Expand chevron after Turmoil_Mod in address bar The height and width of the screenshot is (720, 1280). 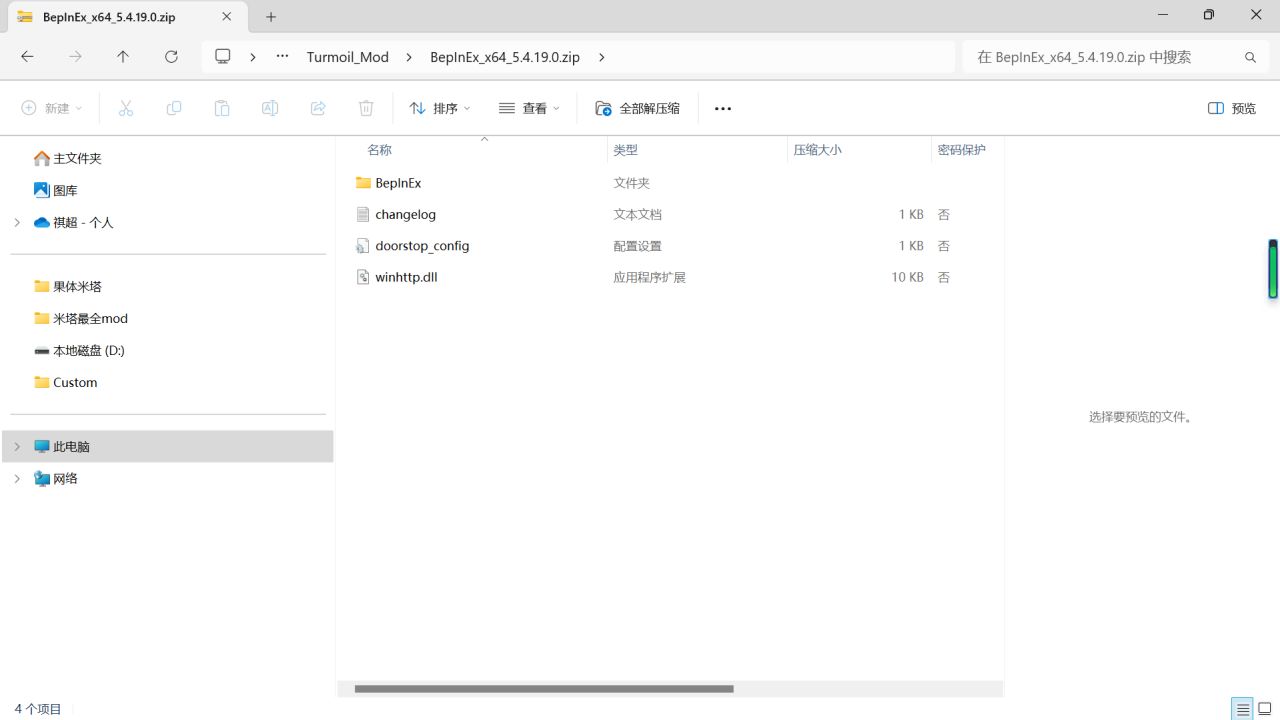point(409,57)
